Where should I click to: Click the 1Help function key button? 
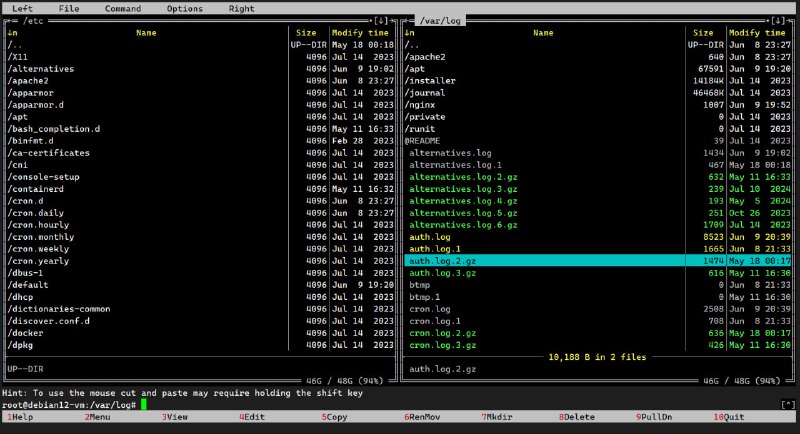(x=20, y=417)
